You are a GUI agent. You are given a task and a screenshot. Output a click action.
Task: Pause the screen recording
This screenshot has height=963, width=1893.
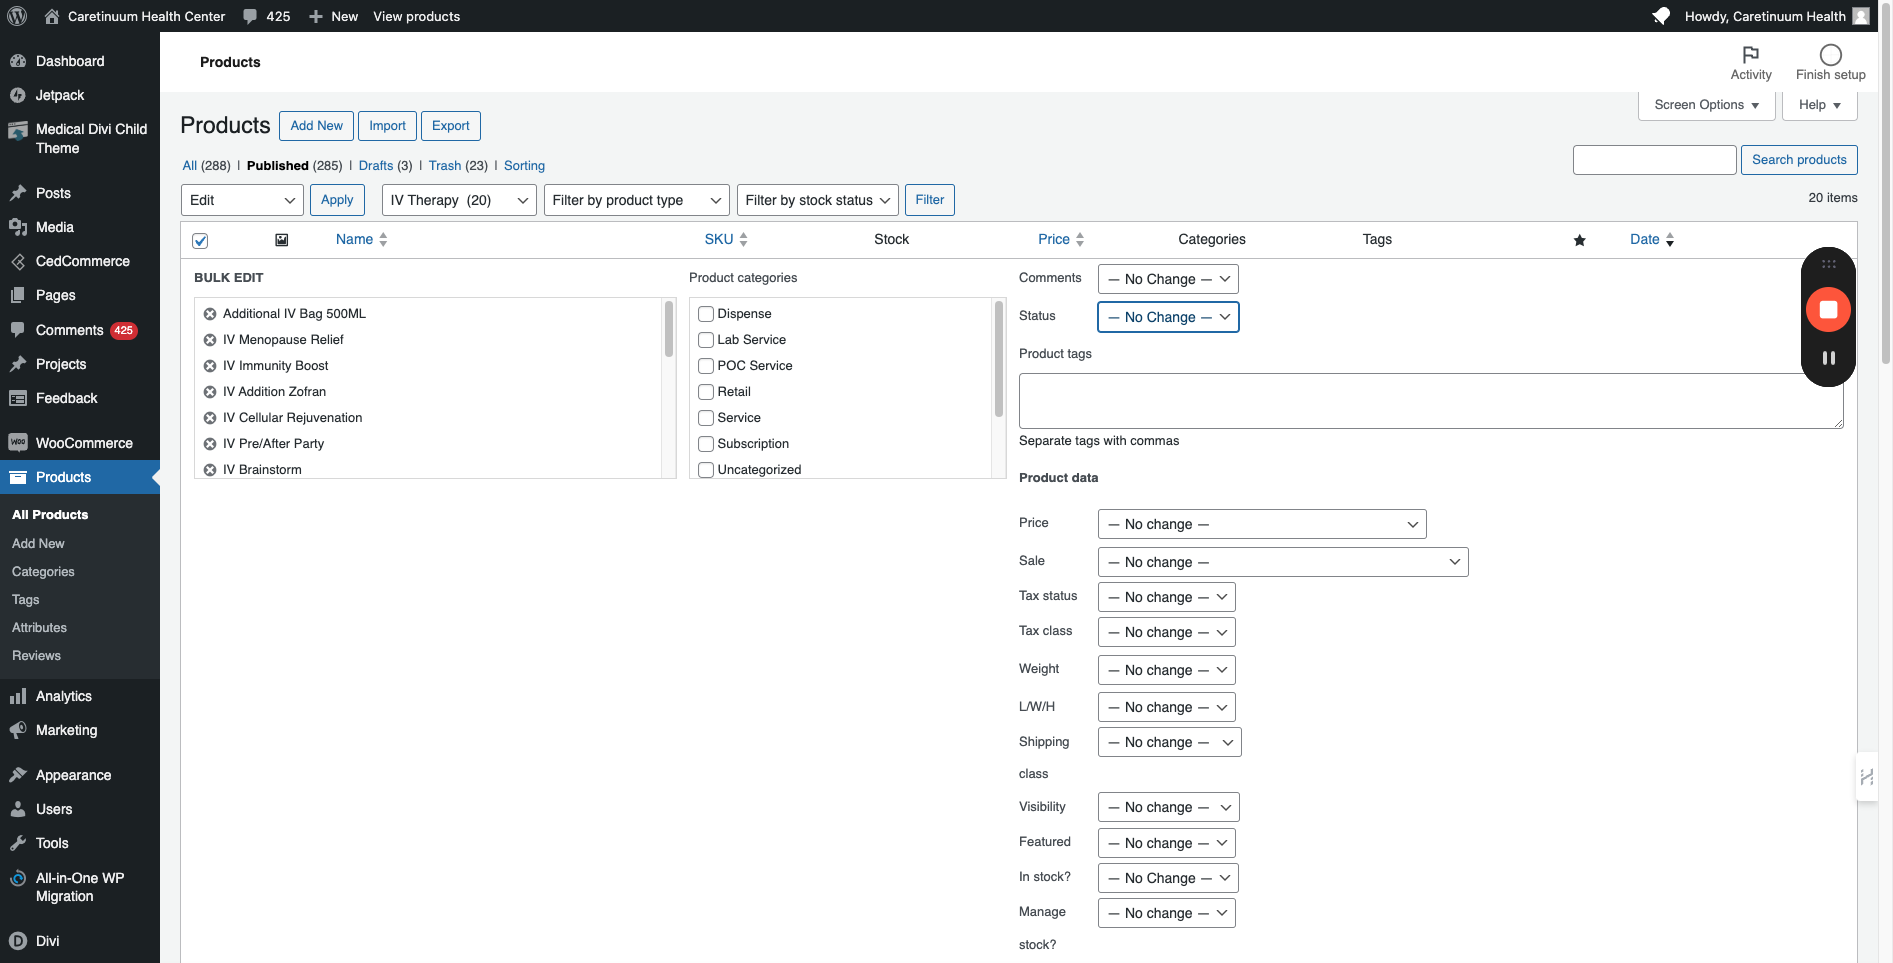(1828, 358)
